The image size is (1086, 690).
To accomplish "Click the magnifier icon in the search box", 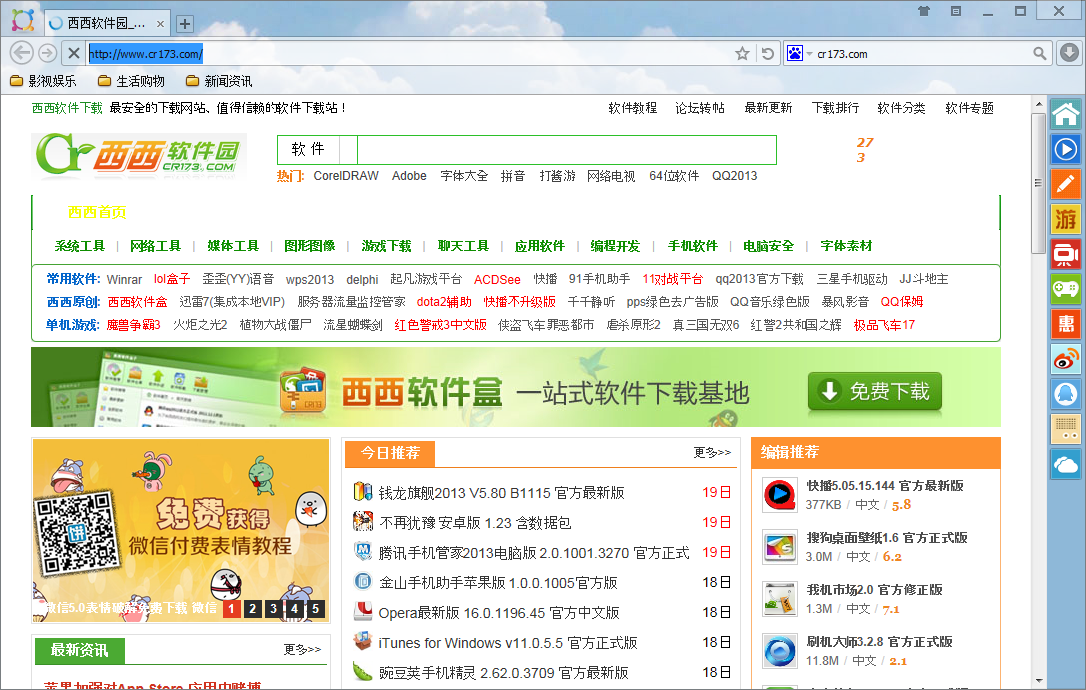I will coord(1040,53).
